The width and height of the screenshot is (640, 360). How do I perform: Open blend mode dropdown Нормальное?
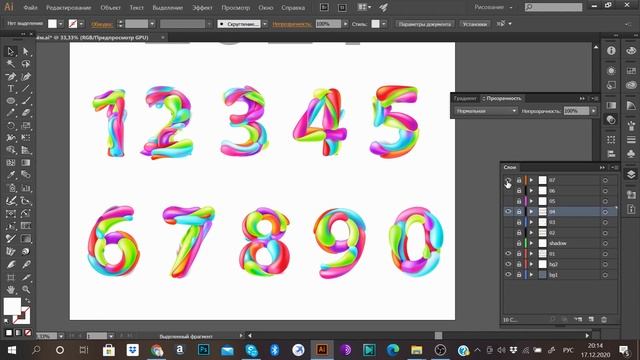point(486,111)
